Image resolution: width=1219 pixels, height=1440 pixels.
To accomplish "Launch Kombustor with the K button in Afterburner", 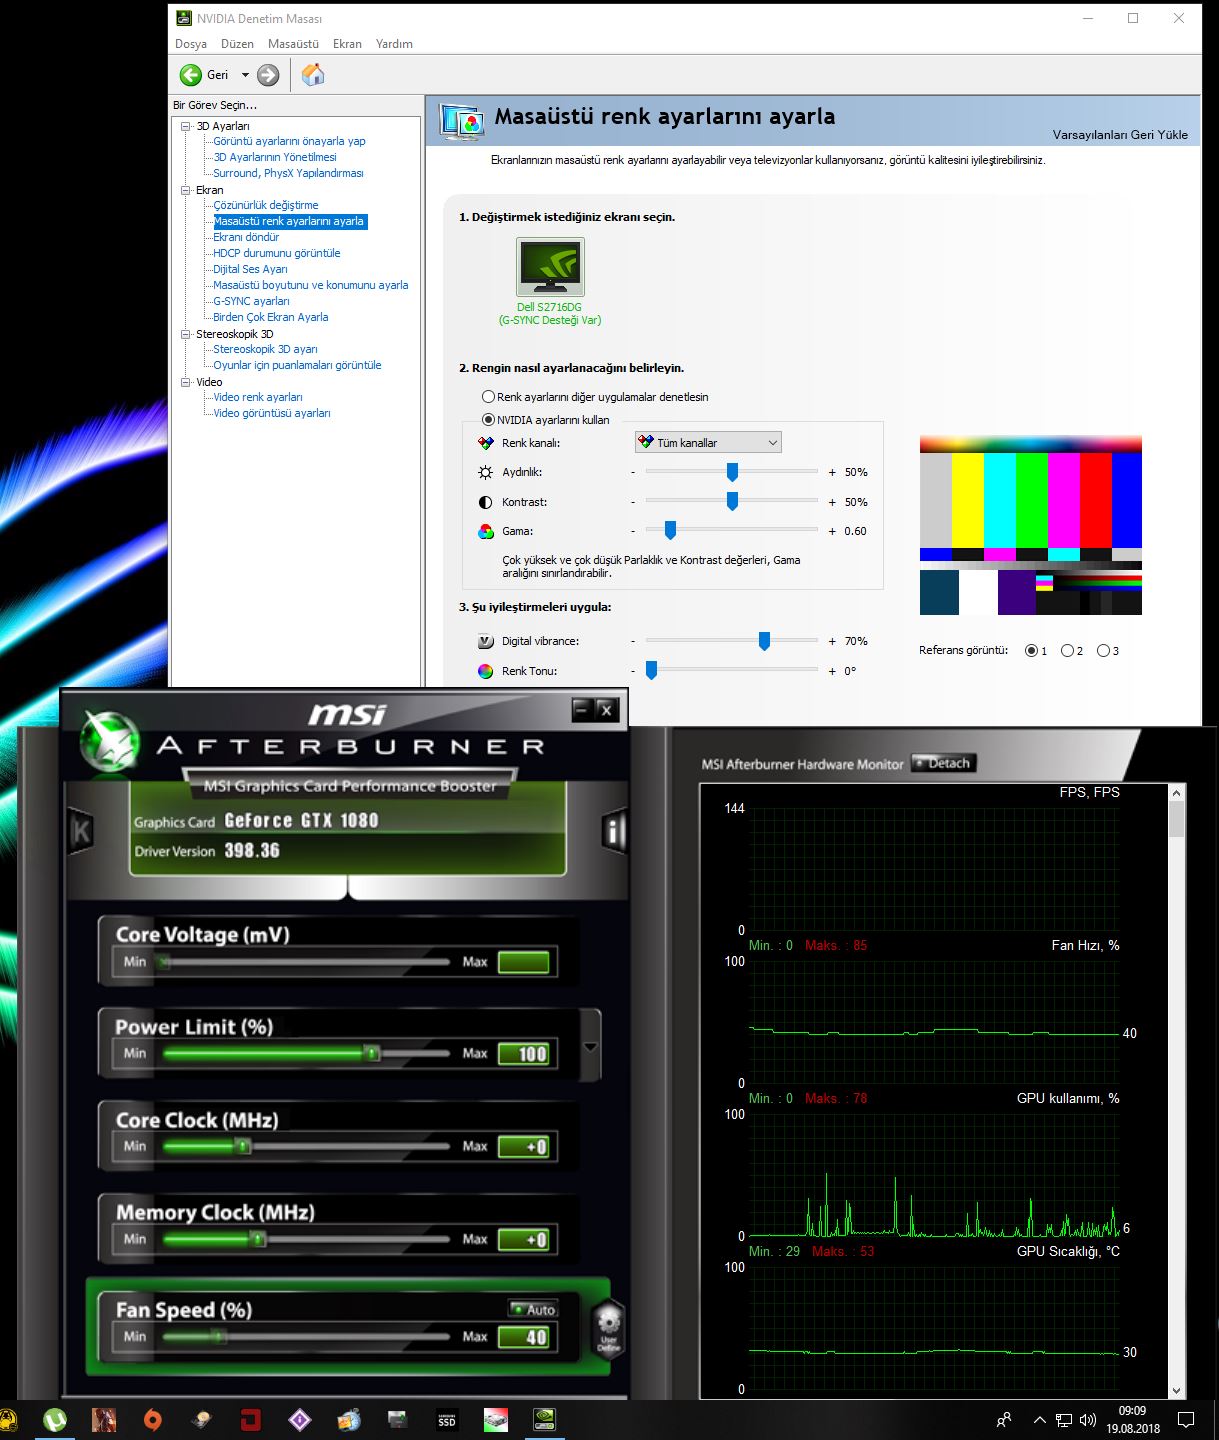I will tap(81, 831).
